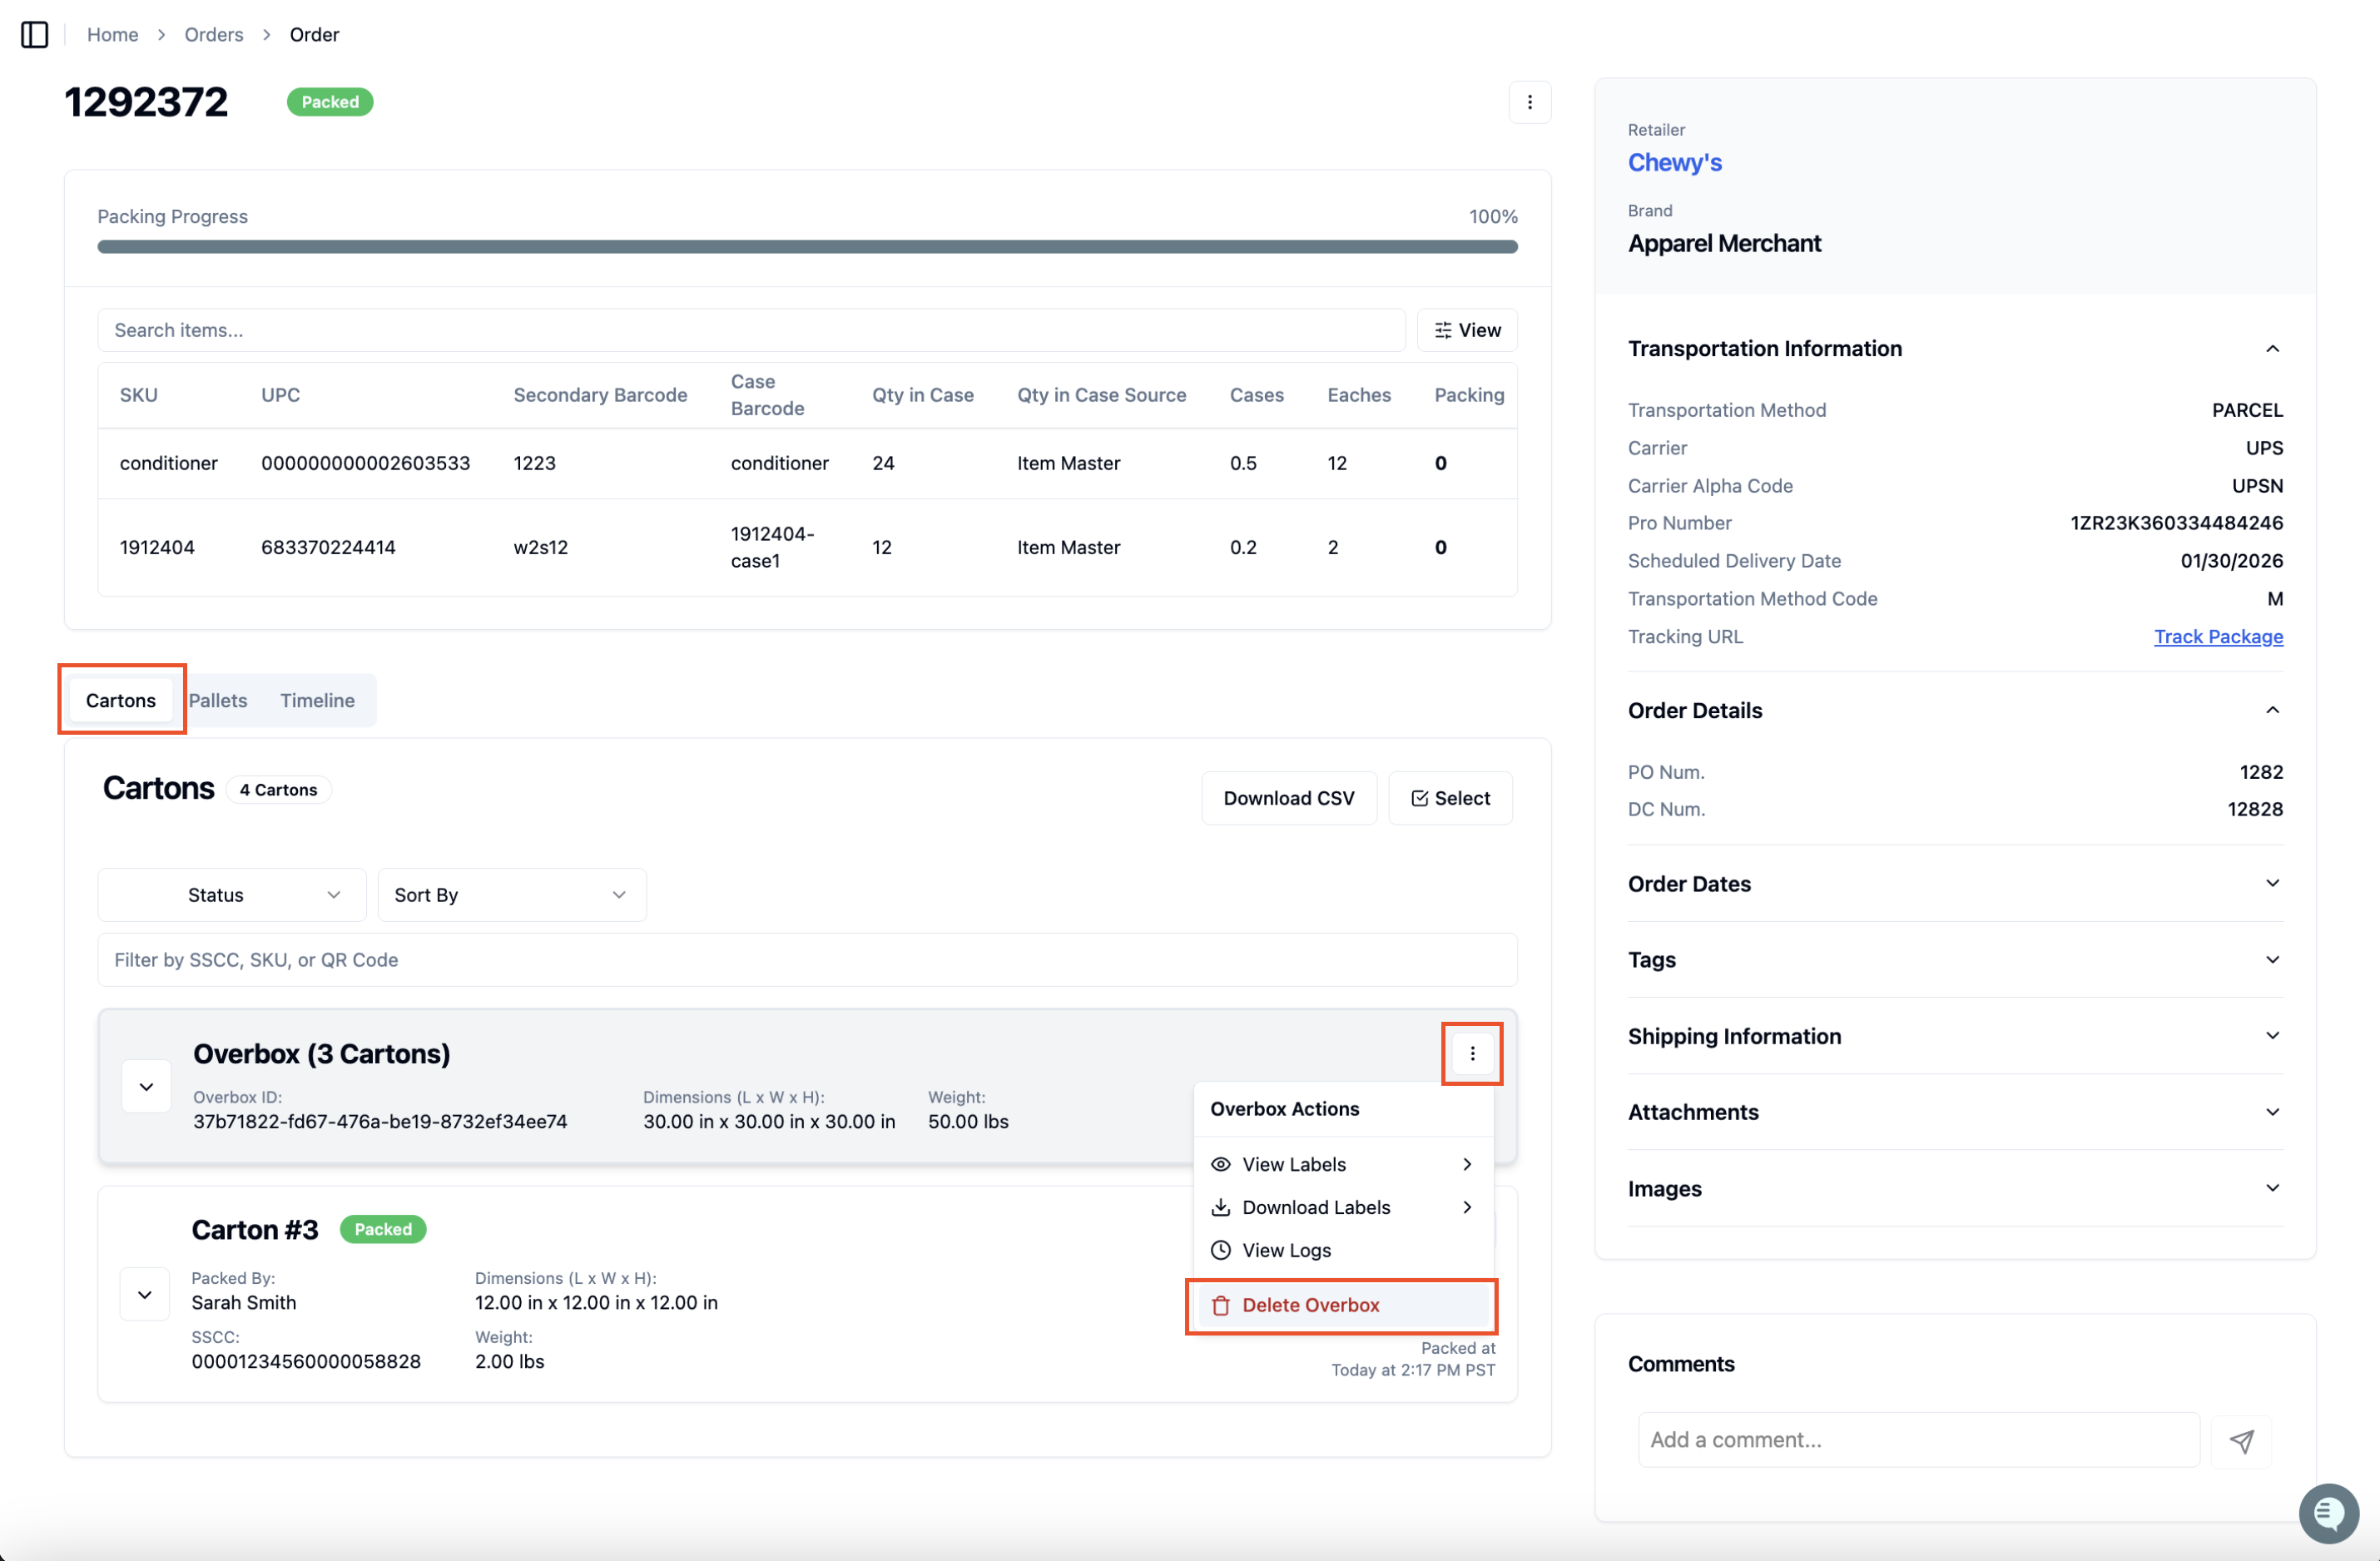Viewport: 2380px width, 1561px height.
Task: Open the Status filter dropdown
Action: 231,895
